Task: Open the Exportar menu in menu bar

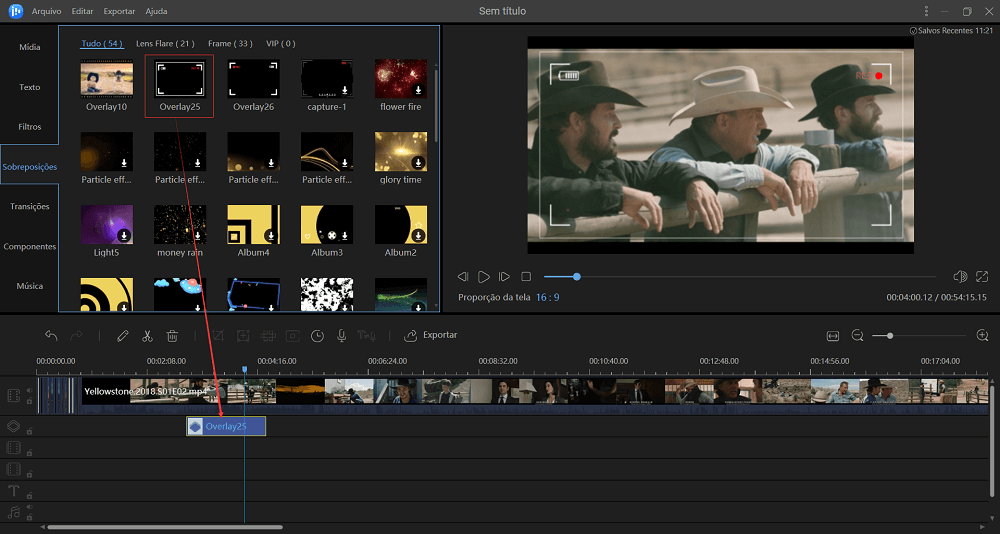Action: (x=119, y=11)
